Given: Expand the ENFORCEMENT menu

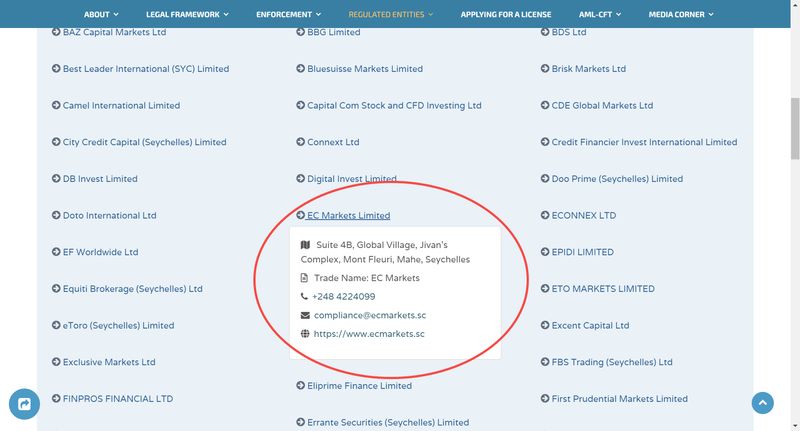Looking at the screenshot, I should pyautogui.click(x=288, y=14).
